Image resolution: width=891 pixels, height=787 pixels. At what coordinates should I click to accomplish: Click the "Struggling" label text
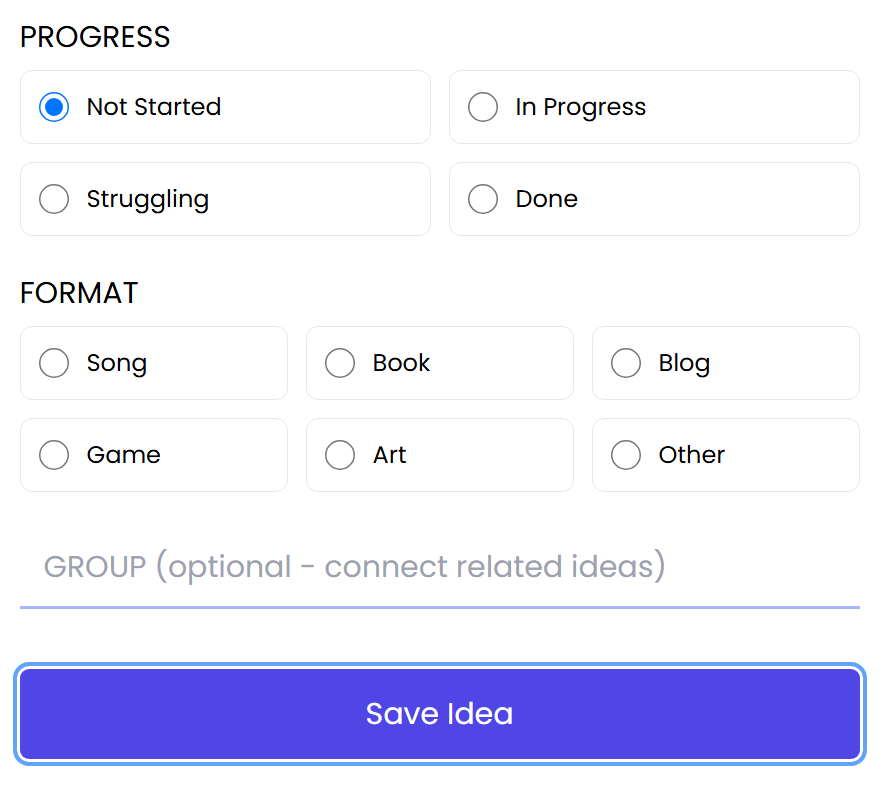click(x=148, y=199)
